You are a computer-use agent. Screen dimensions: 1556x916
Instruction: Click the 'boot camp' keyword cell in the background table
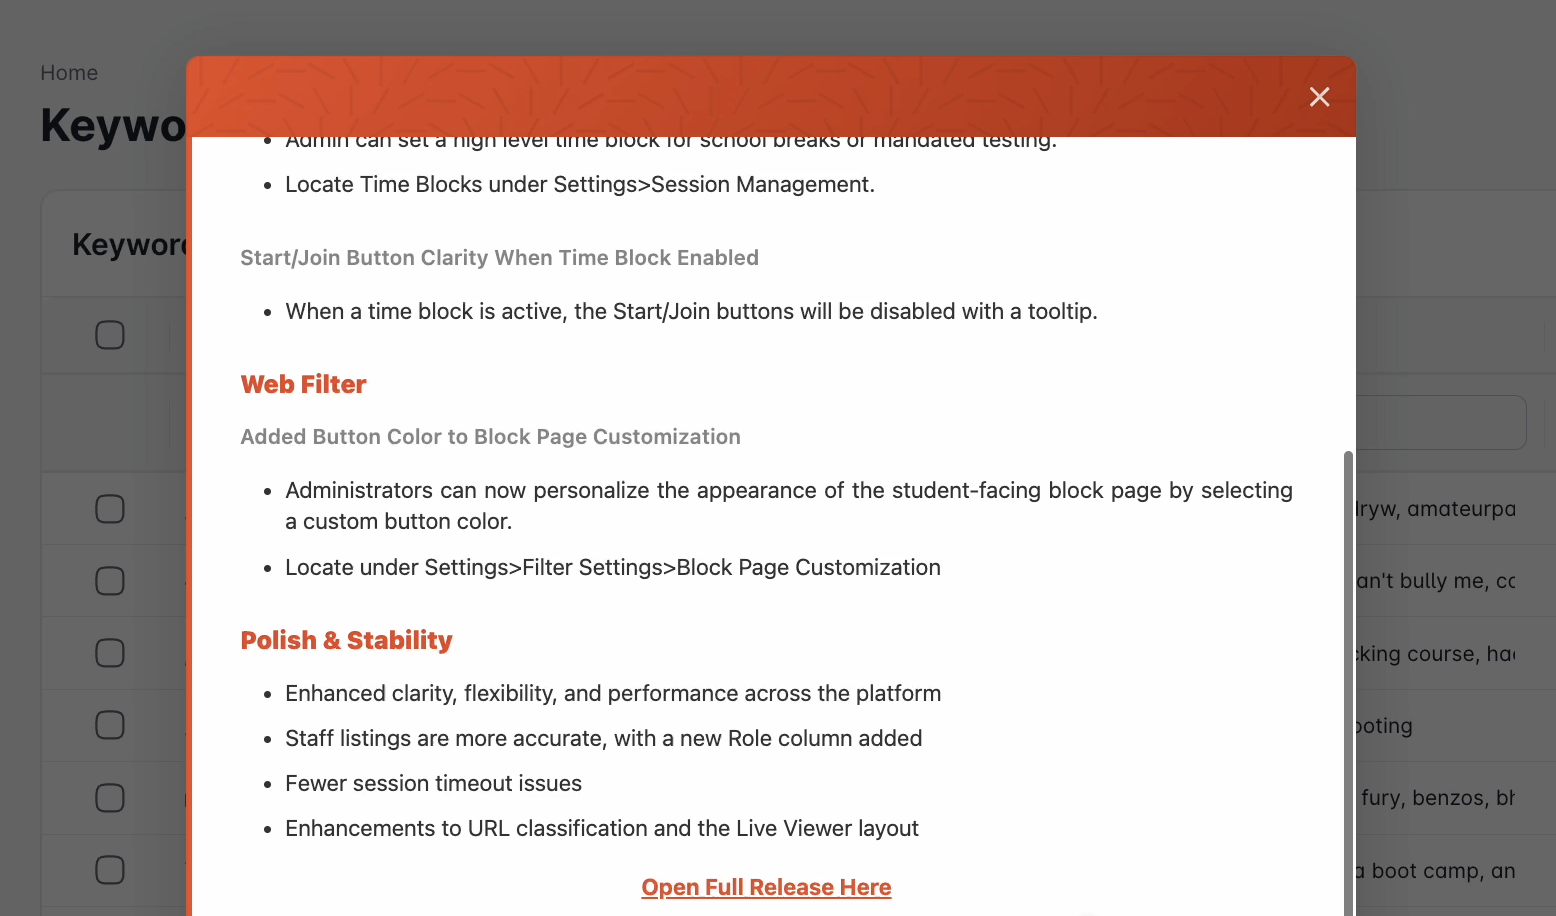1436,871
